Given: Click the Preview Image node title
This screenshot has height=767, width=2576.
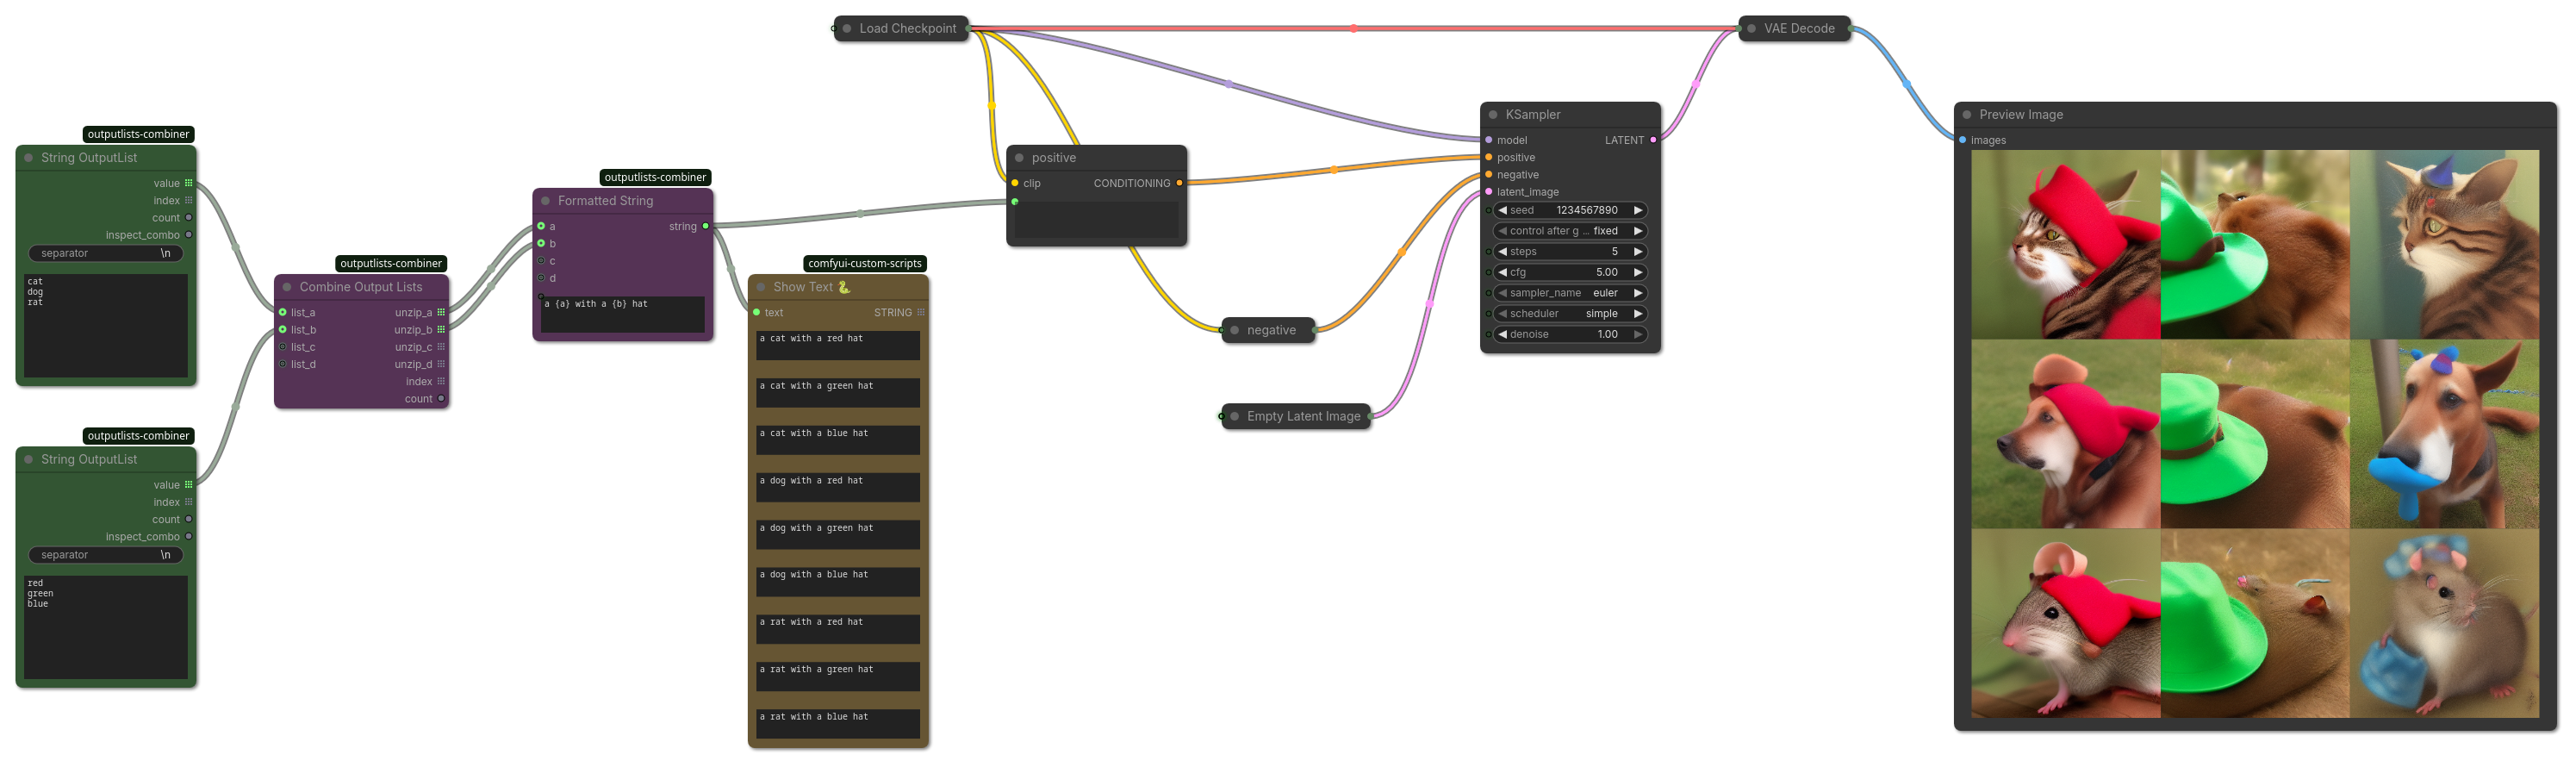Looking at the screenshot, I should [x=2020, y=115].
